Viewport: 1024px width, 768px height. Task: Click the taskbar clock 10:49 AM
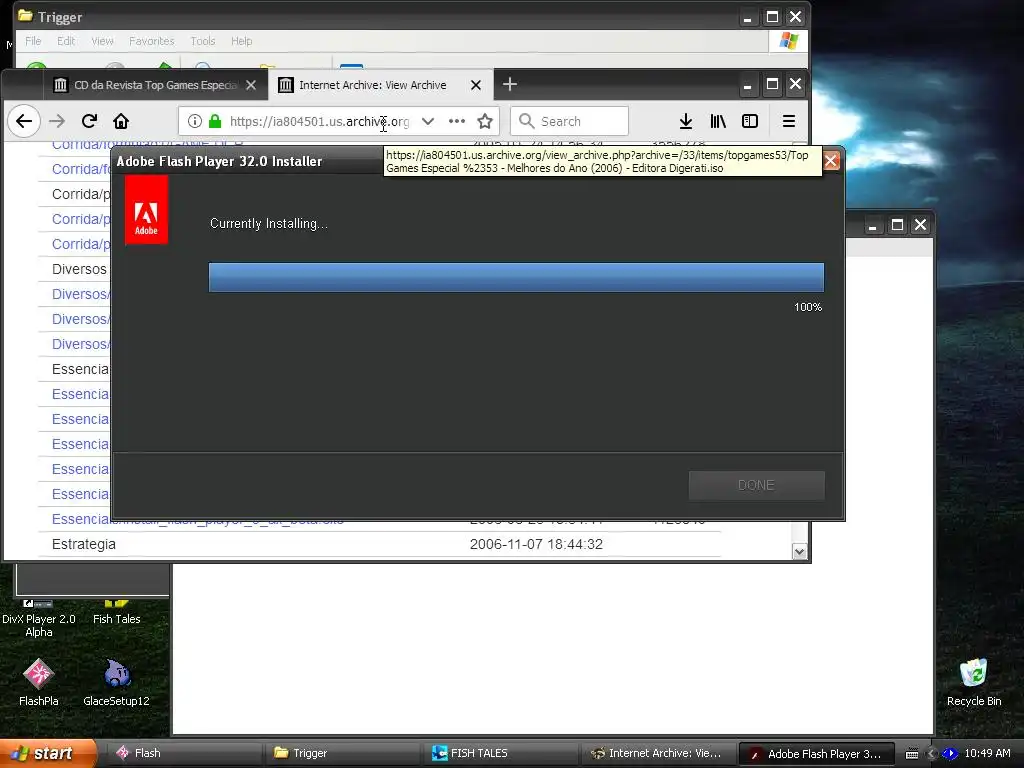point(987,753)
